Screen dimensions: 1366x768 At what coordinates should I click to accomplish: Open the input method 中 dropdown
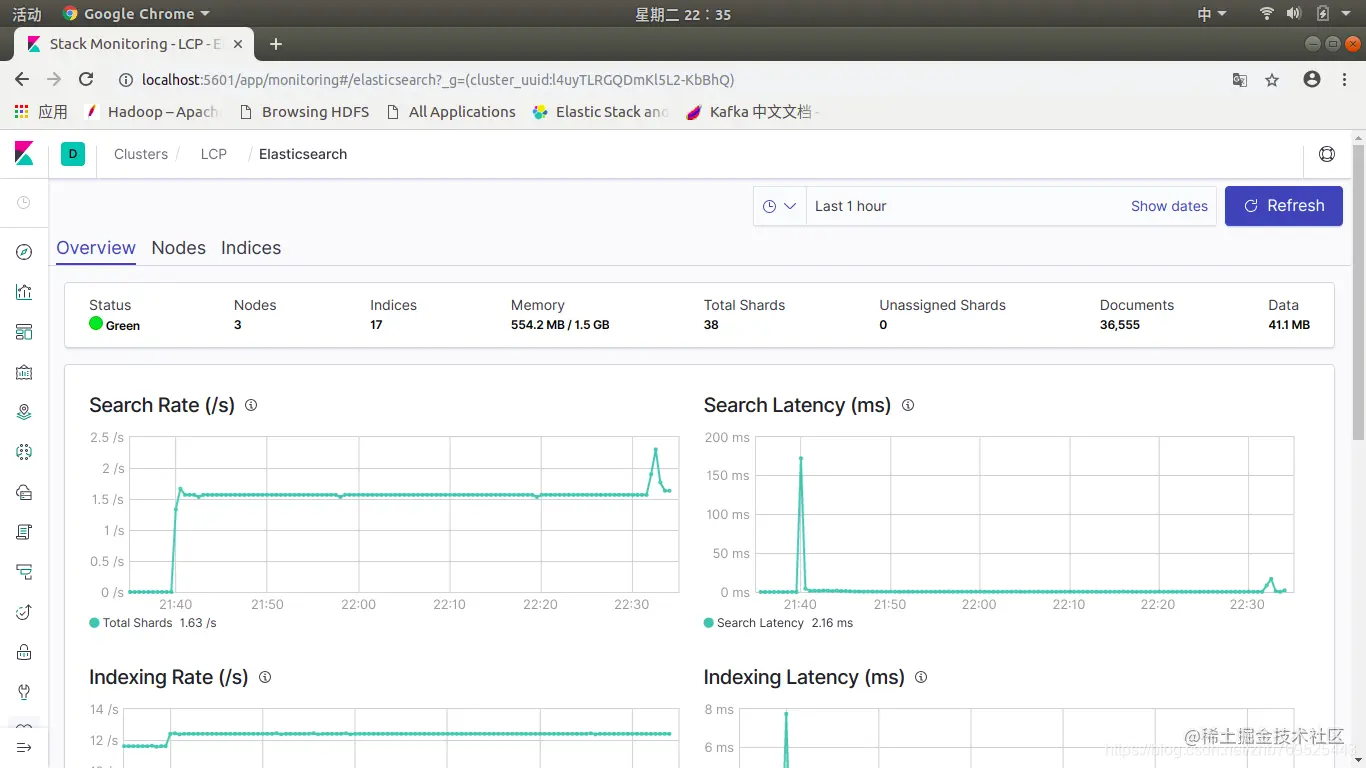pos(1212,14)
